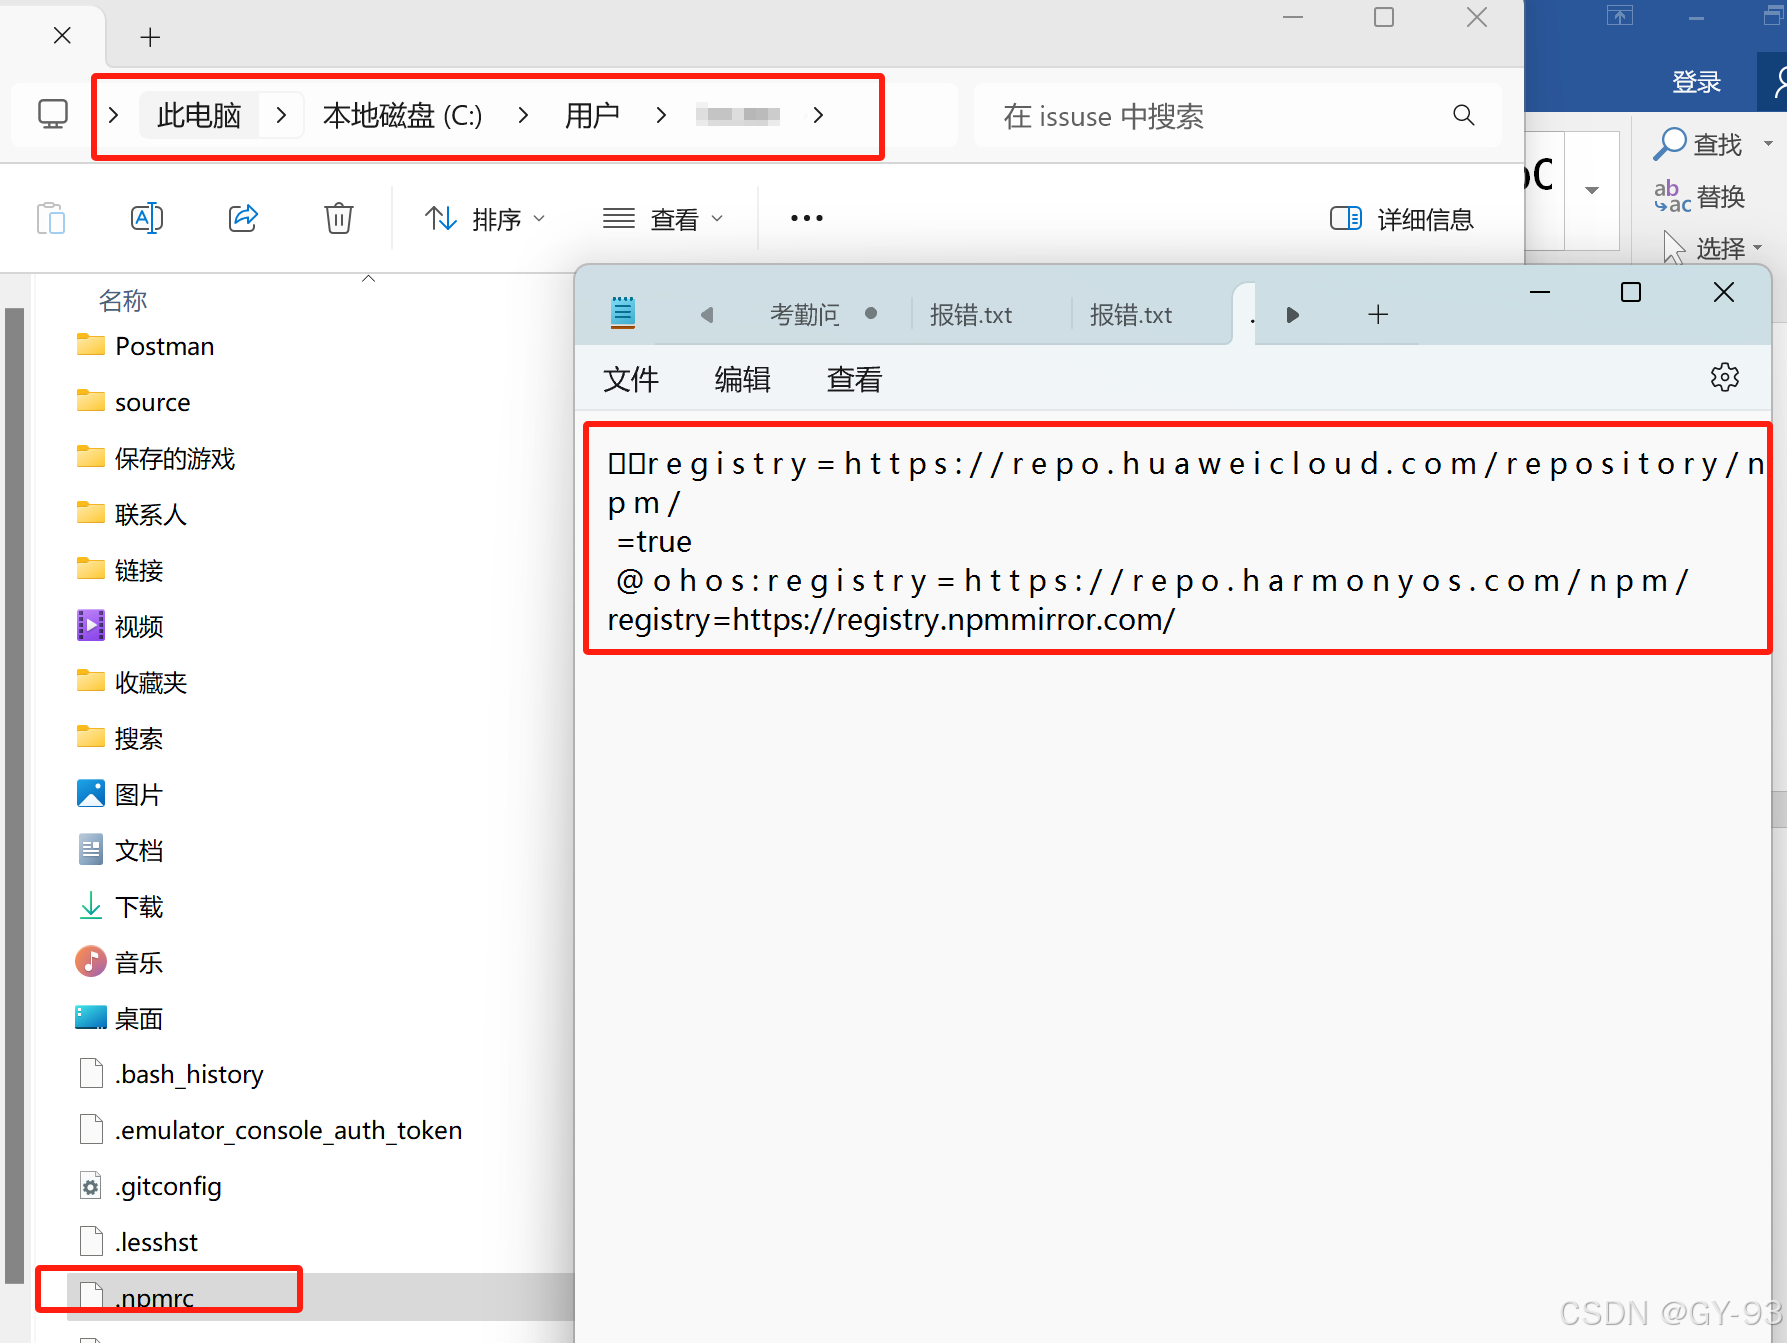Viewport: 1787px width, 1343px height.
Task: Open the more options ellipsis in Explorer
Action: point(807,218)
